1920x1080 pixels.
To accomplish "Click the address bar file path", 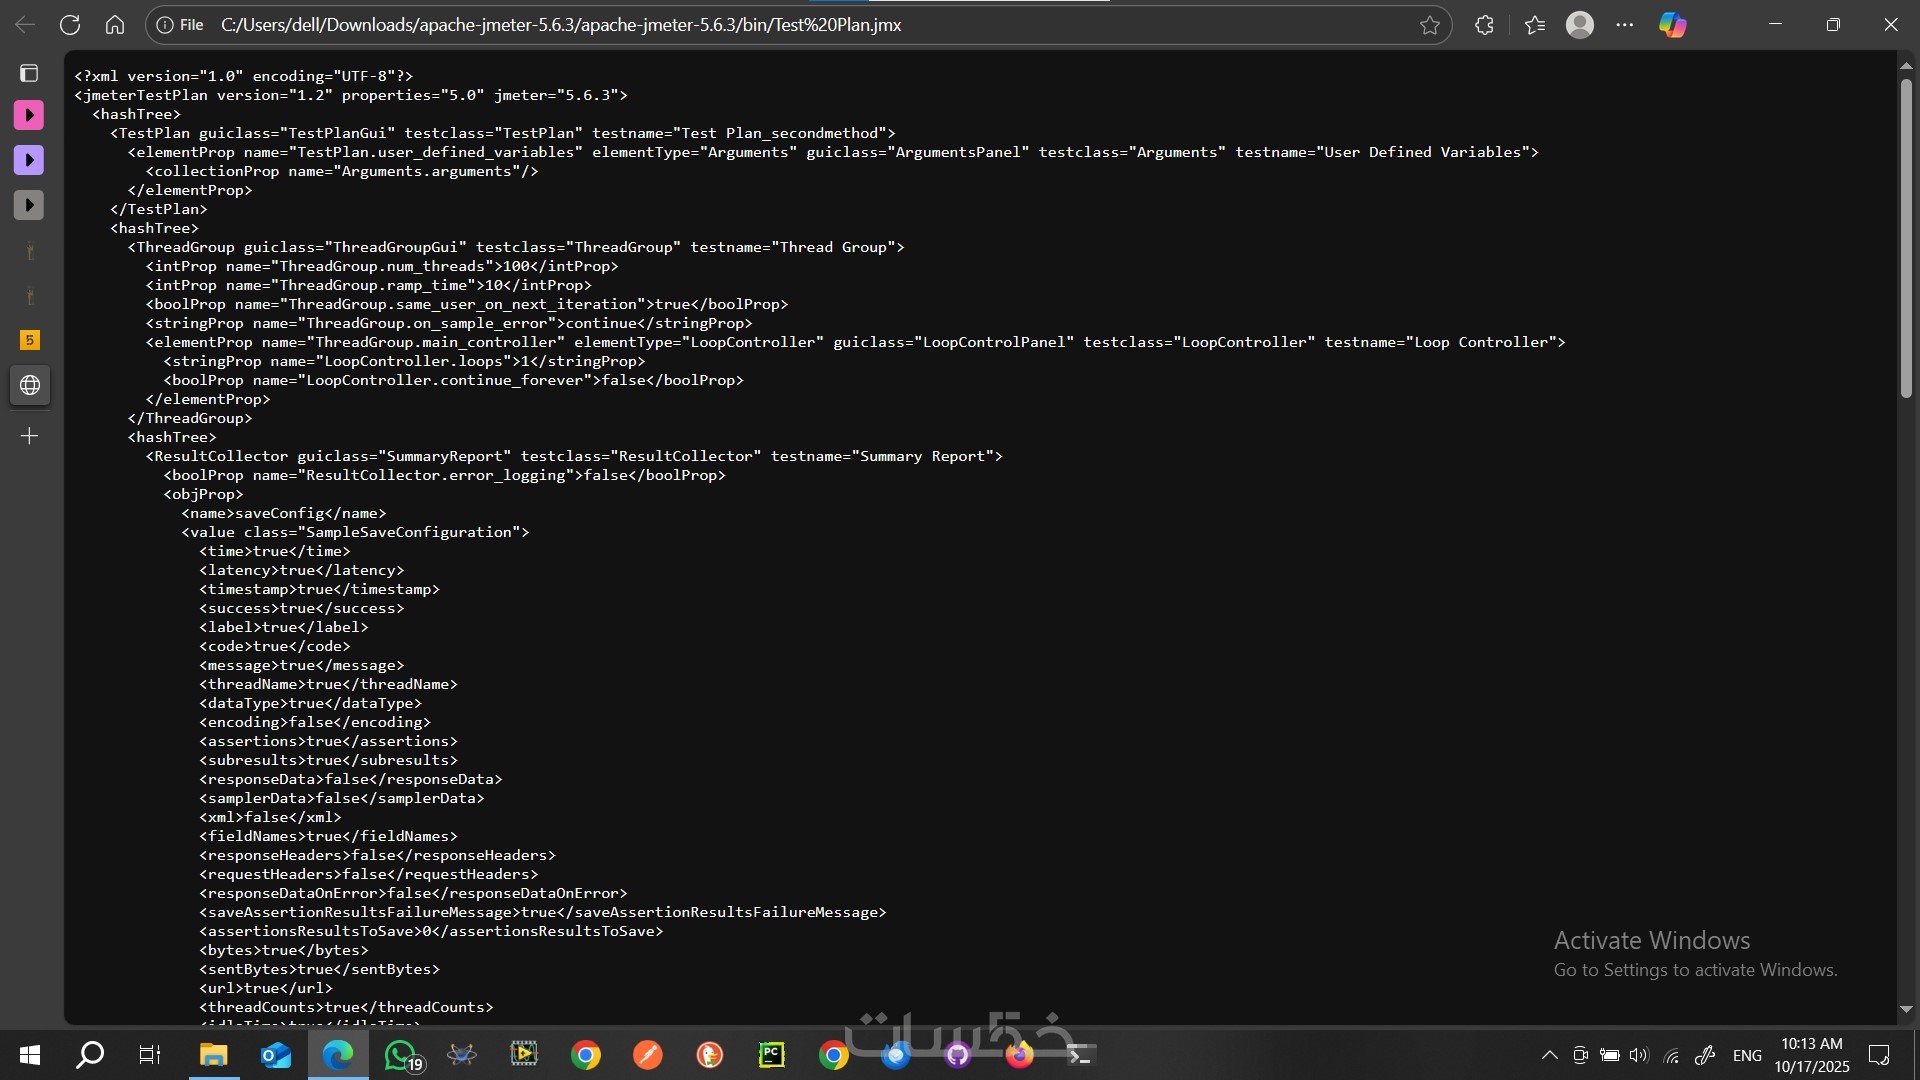I will click(560, 25).
